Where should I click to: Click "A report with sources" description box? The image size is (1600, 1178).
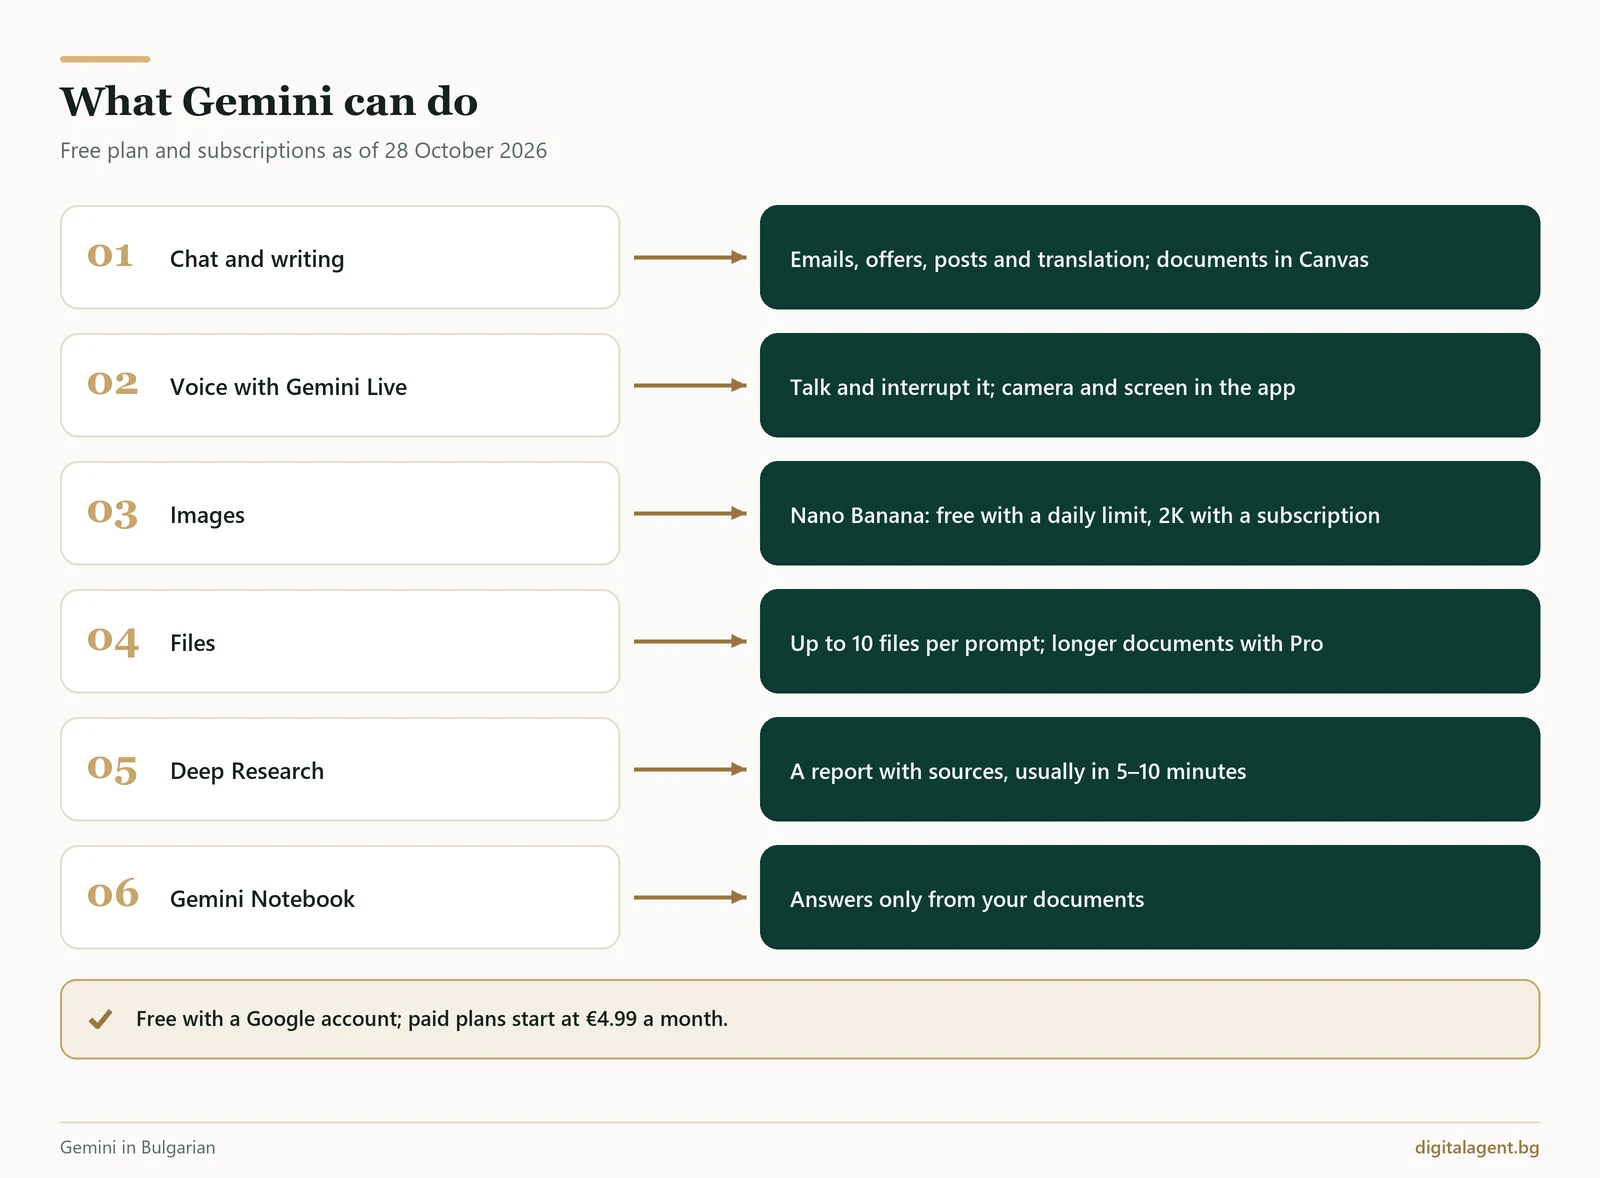[x=1150, y=769]
